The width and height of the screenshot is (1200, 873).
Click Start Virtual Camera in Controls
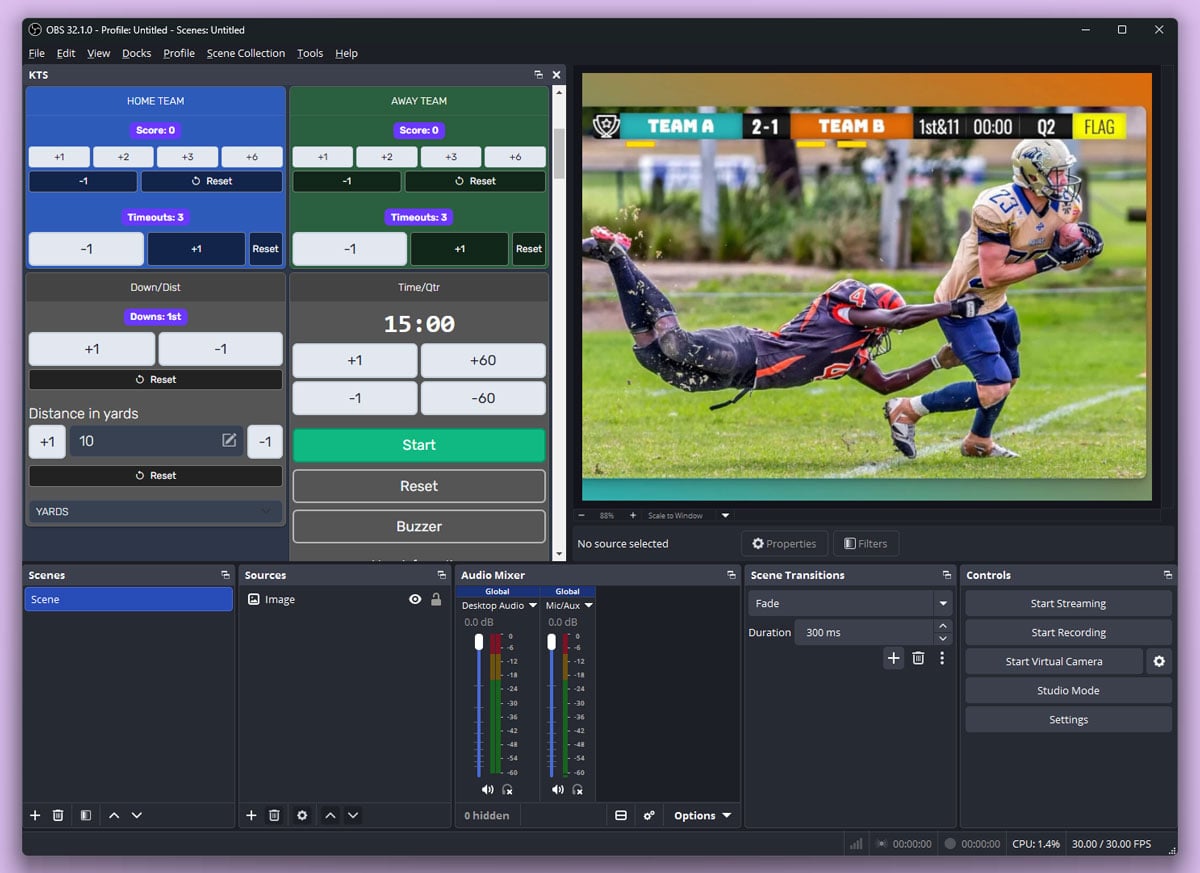click(1053, 661)
